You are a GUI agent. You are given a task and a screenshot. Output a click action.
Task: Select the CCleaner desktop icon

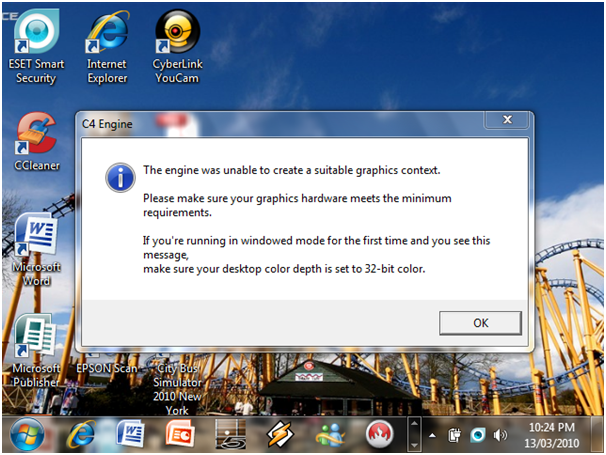[37, 141]
